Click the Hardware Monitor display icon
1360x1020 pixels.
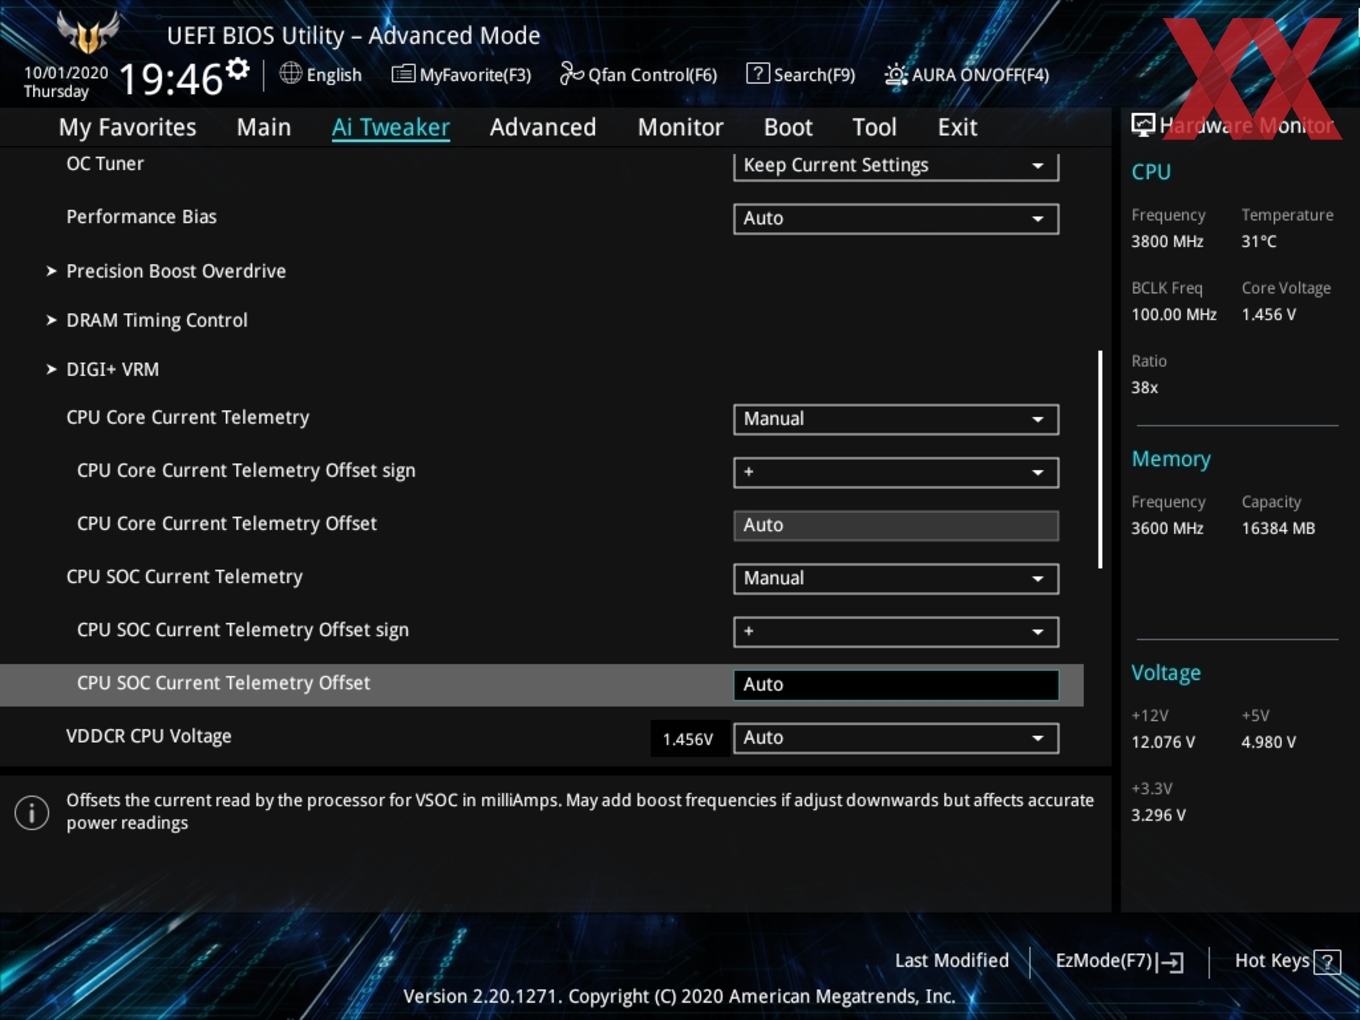[x=1143, y=124]
